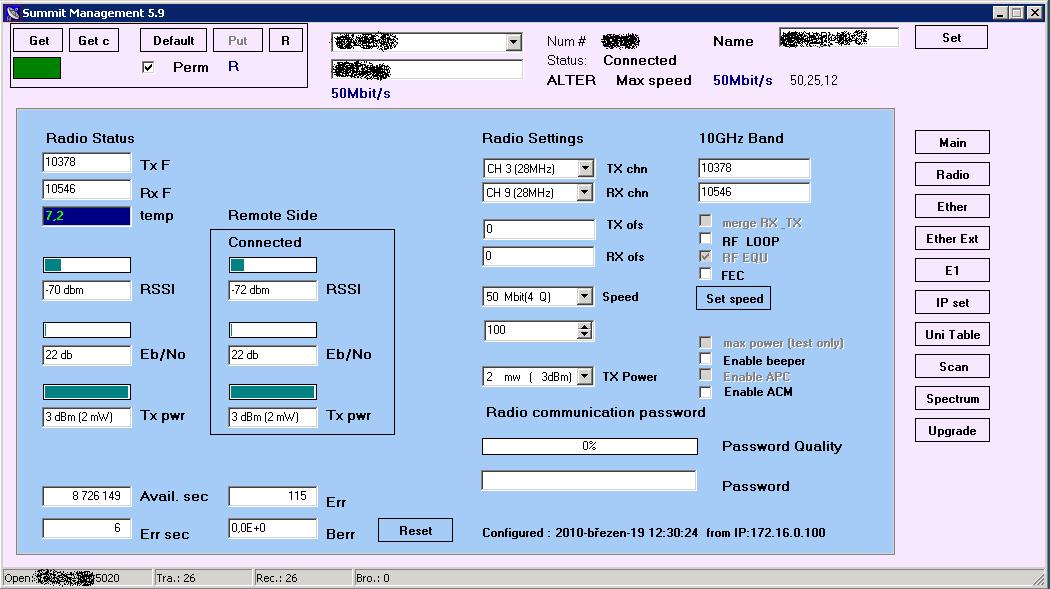The width and height of the screenshot is (1050, 589).
Task: Click the green status indicator box
Action: 37,68
